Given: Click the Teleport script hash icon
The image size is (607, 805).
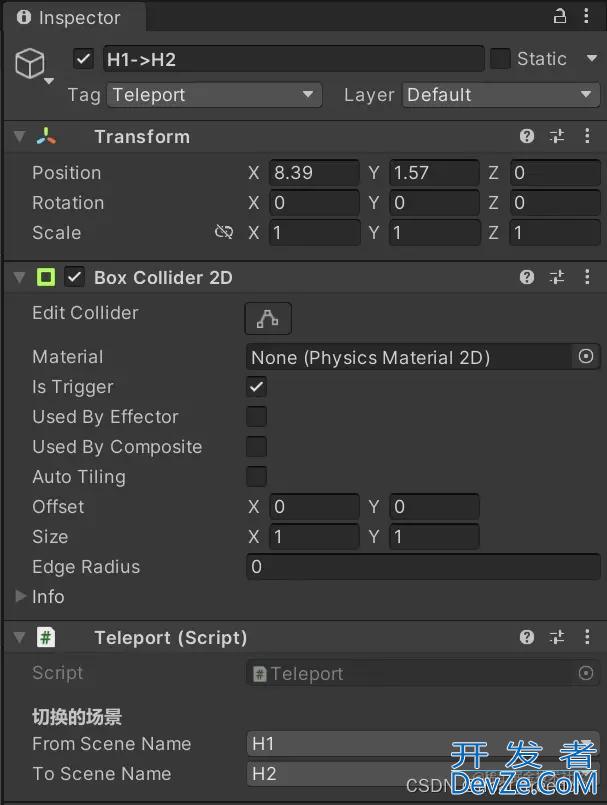Looking at the screenshot, I should [46, 637].
